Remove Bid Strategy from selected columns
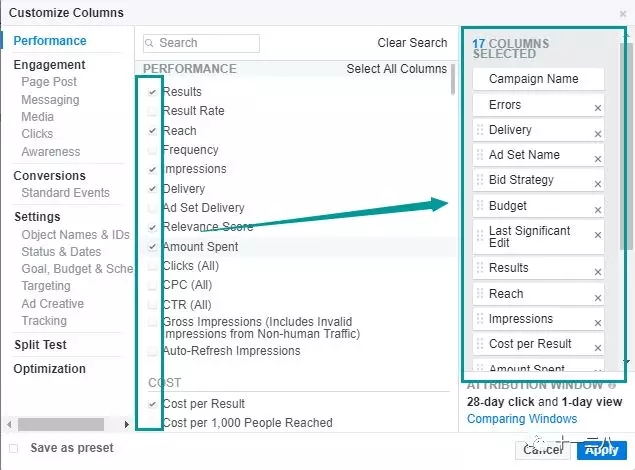 [x=598, y=184]
